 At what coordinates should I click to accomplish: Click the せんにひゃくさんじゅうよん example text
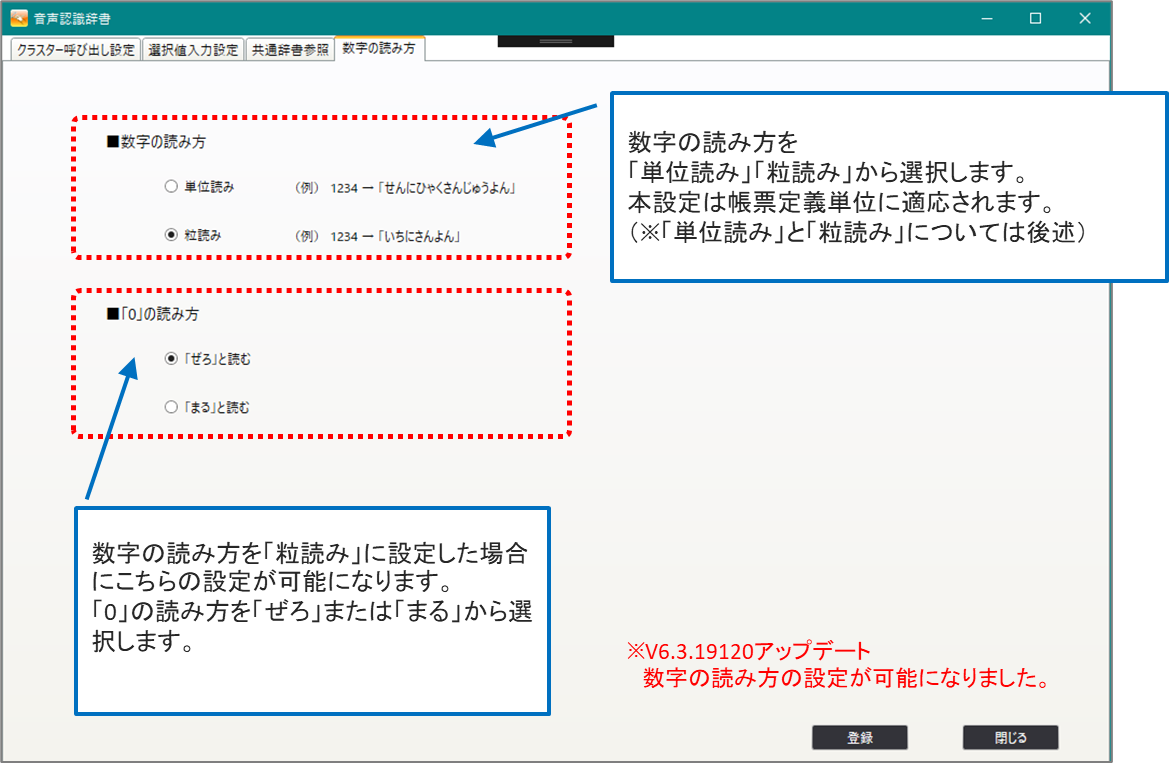(444, 188)
